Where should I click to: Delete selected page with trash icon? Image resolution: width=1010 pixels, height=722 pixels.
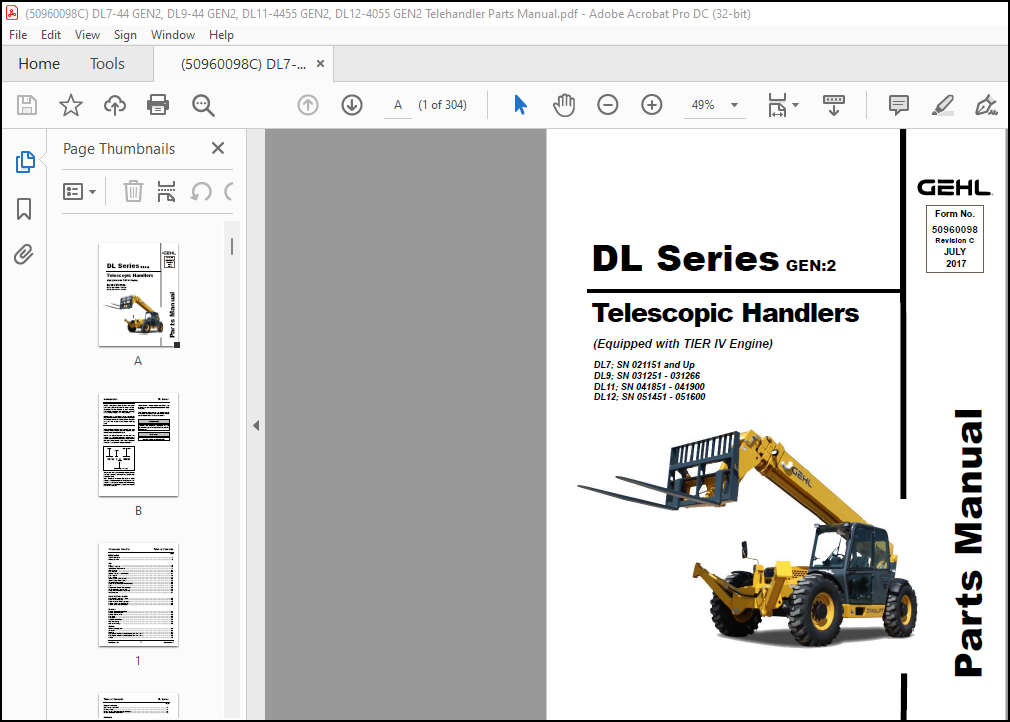(133, 191)
